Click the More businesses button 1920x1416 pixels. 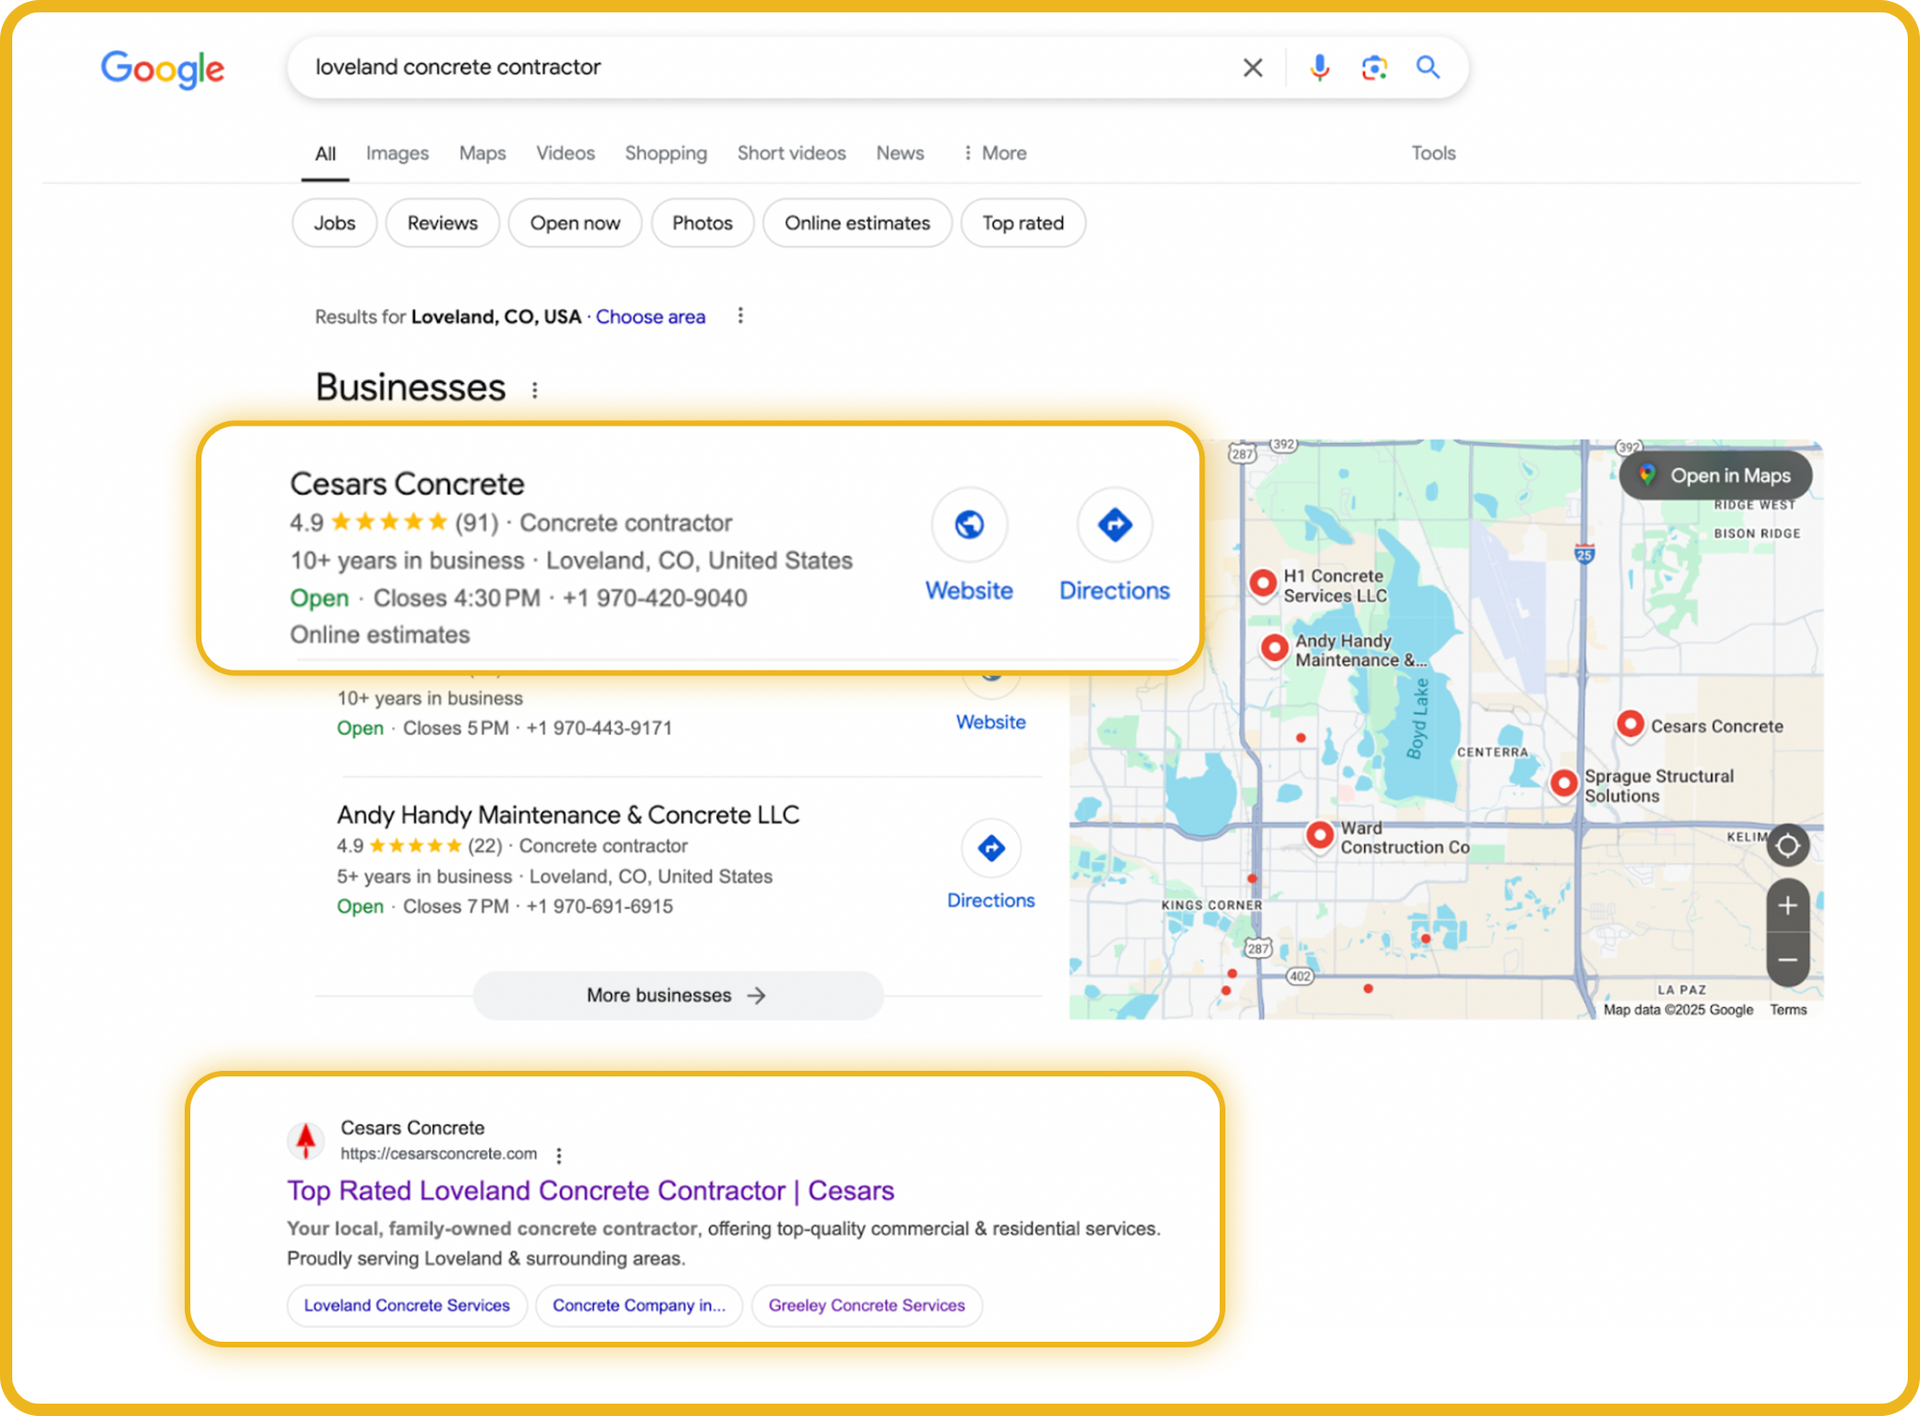[x=678, y=995]
